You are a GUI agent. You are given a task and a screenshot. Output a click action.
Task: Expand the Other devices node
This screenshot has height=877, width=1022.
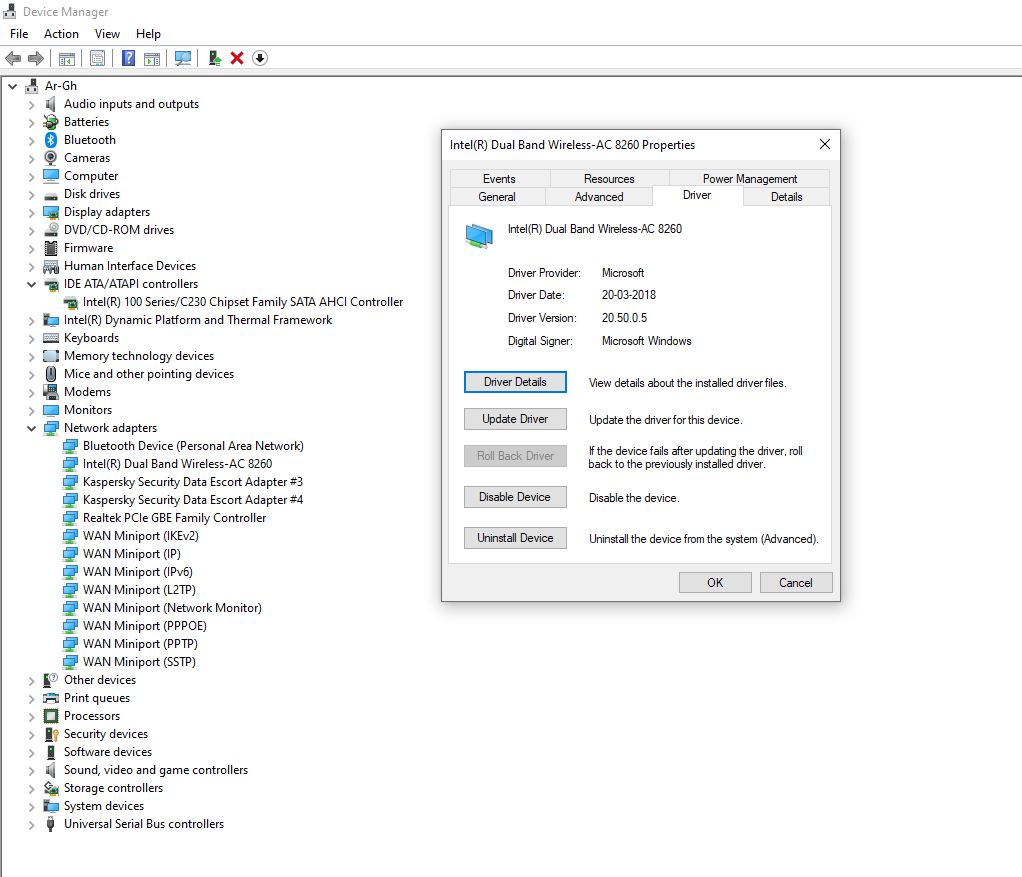(31, 680)
